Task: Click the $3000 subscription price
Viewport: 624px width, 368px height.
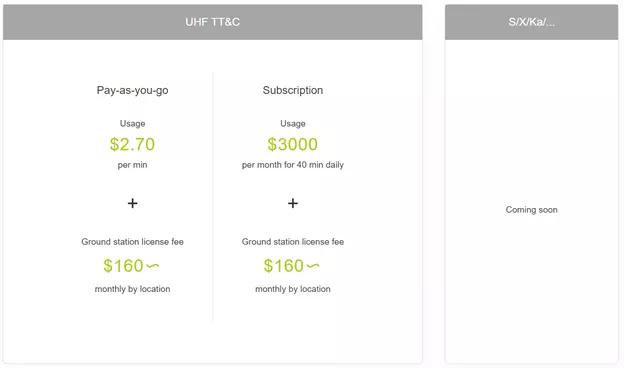Action: (293, 144)
